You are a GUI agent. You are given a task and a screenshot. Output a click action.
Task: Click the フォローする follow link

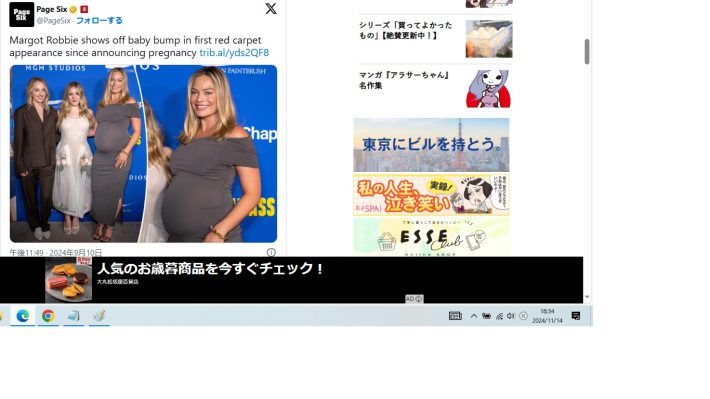pyautogui.click(x=99, y=20)
